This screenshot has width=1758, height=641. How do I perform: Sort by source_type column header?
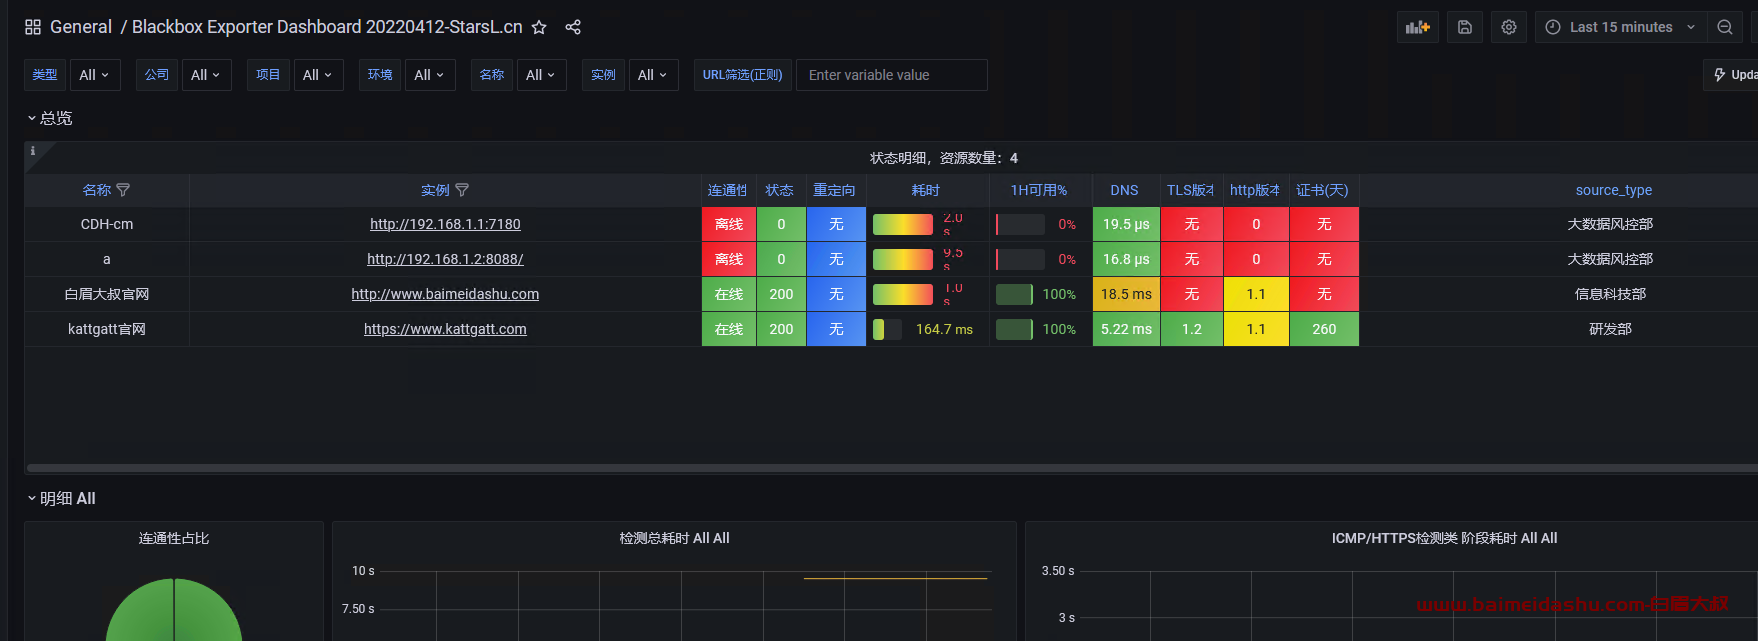point(1613,190)
